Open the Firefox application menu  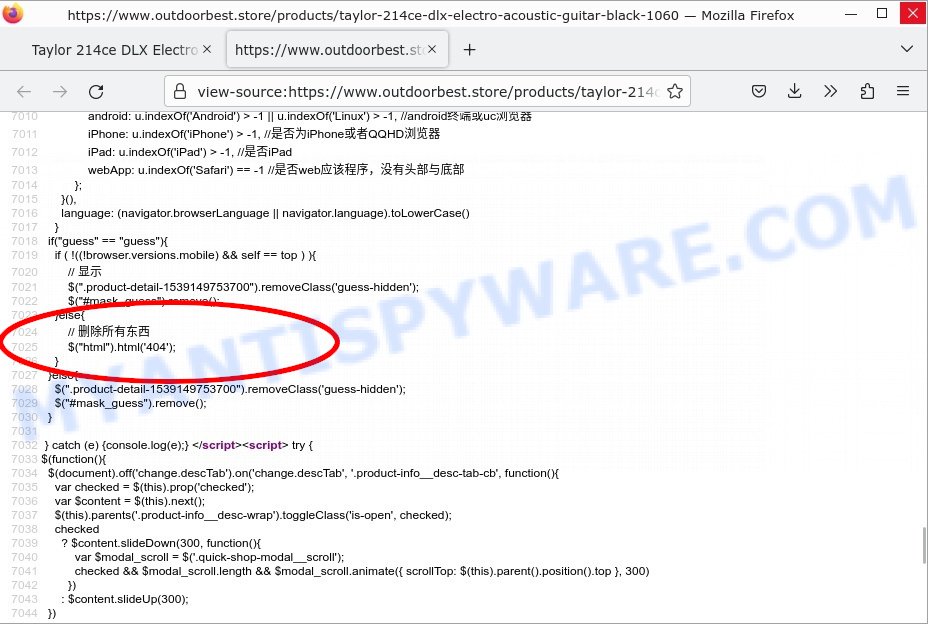[x=903, y=91]
